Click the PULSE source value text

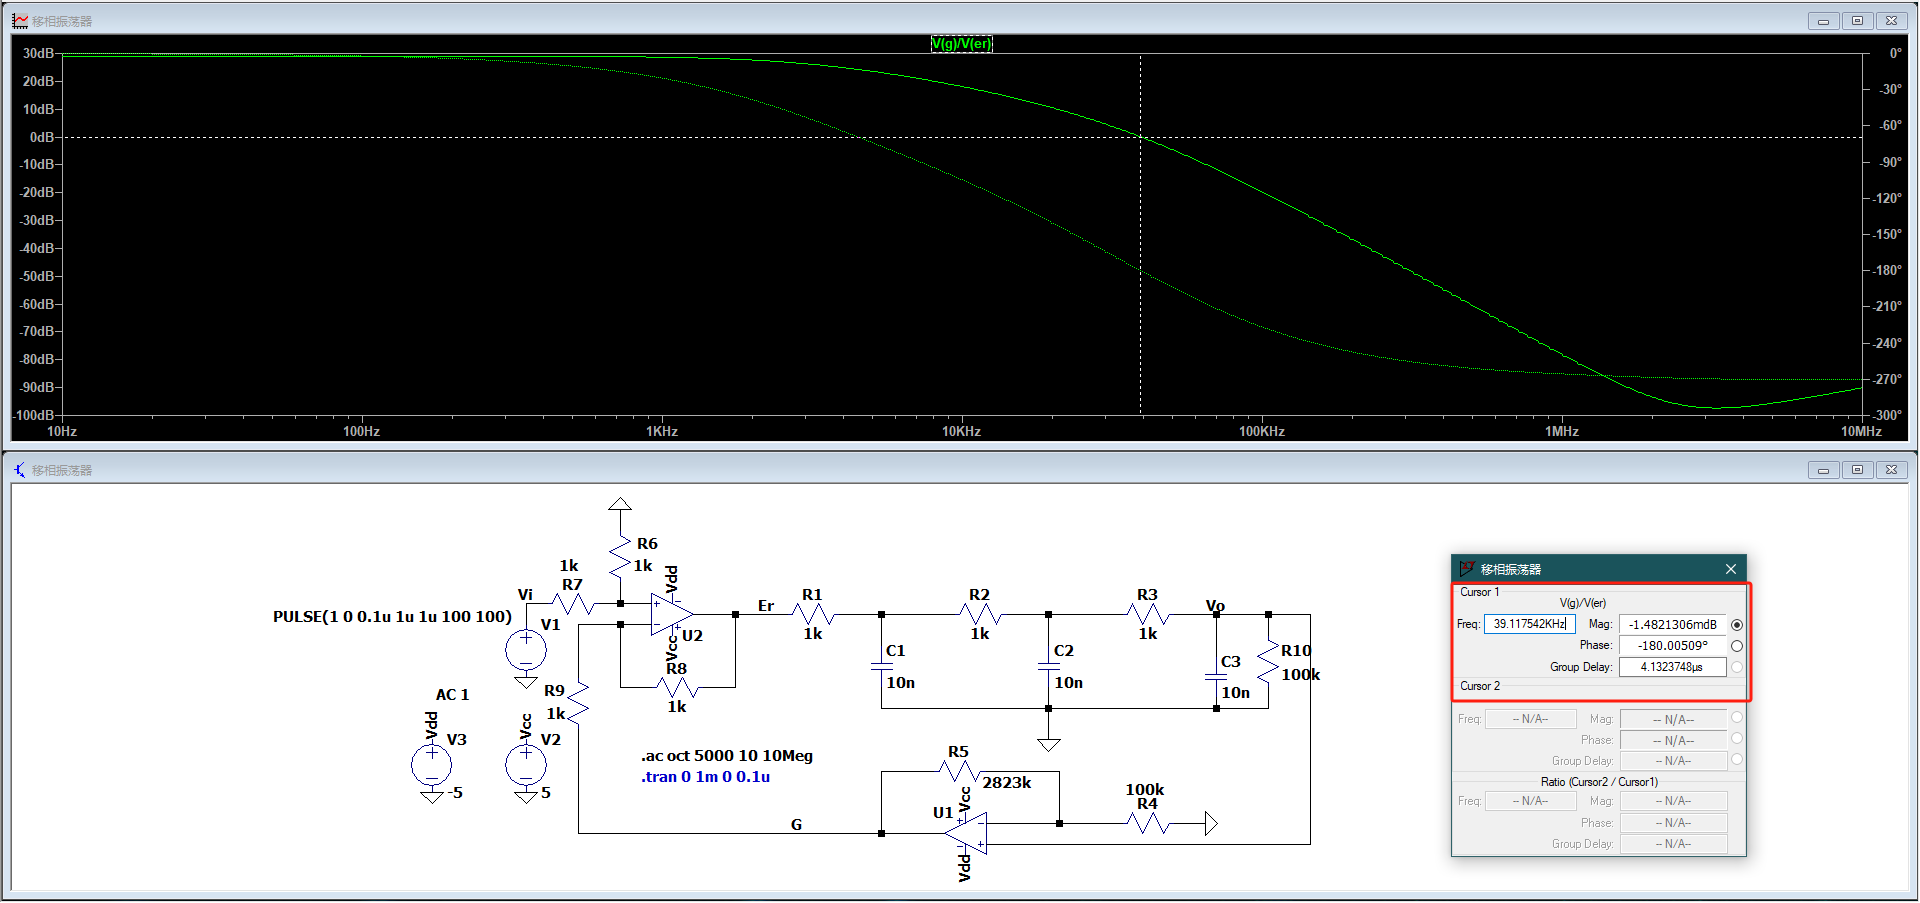click(392, 617)
